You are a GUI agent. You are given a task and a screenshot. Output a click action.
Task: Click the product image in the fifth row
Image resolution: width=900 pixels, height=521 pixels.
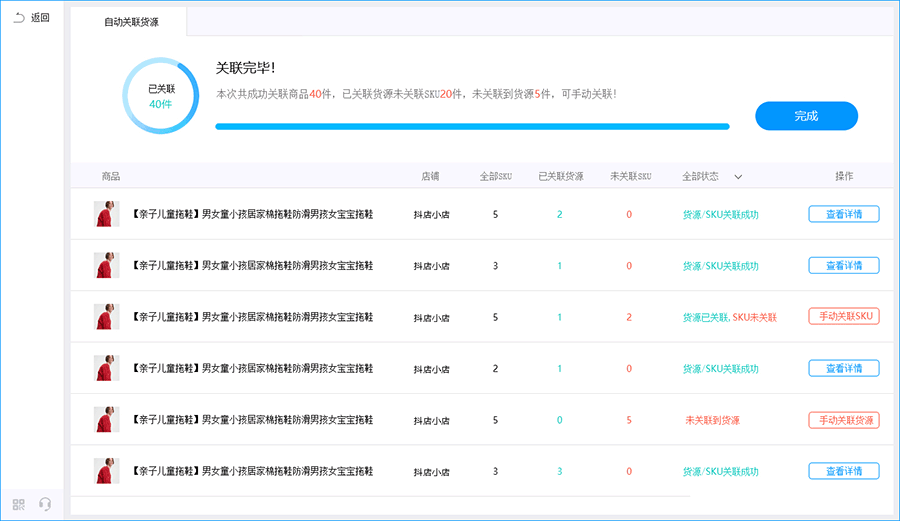[x=106, y=420]
